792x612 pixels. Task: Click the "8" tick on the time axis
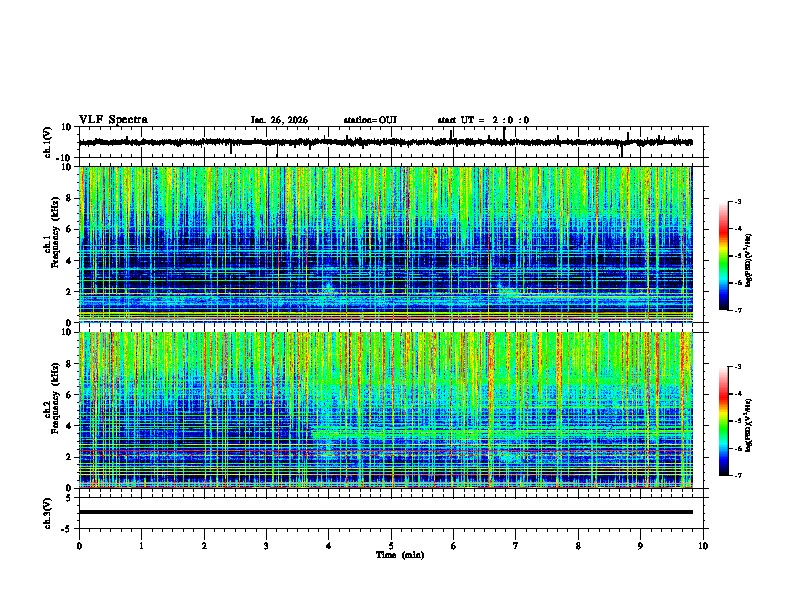[x=578, y=546]
